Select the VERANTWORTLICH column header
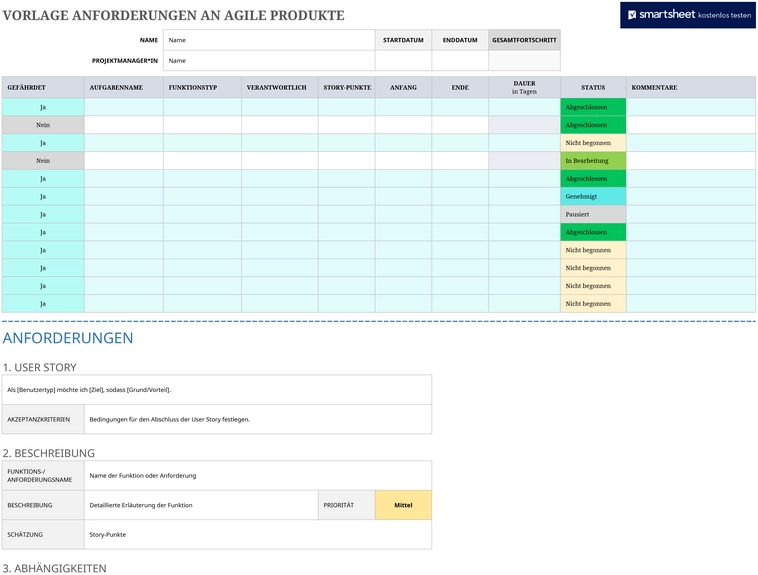758x575 pixels. click(x=280, y=88)
